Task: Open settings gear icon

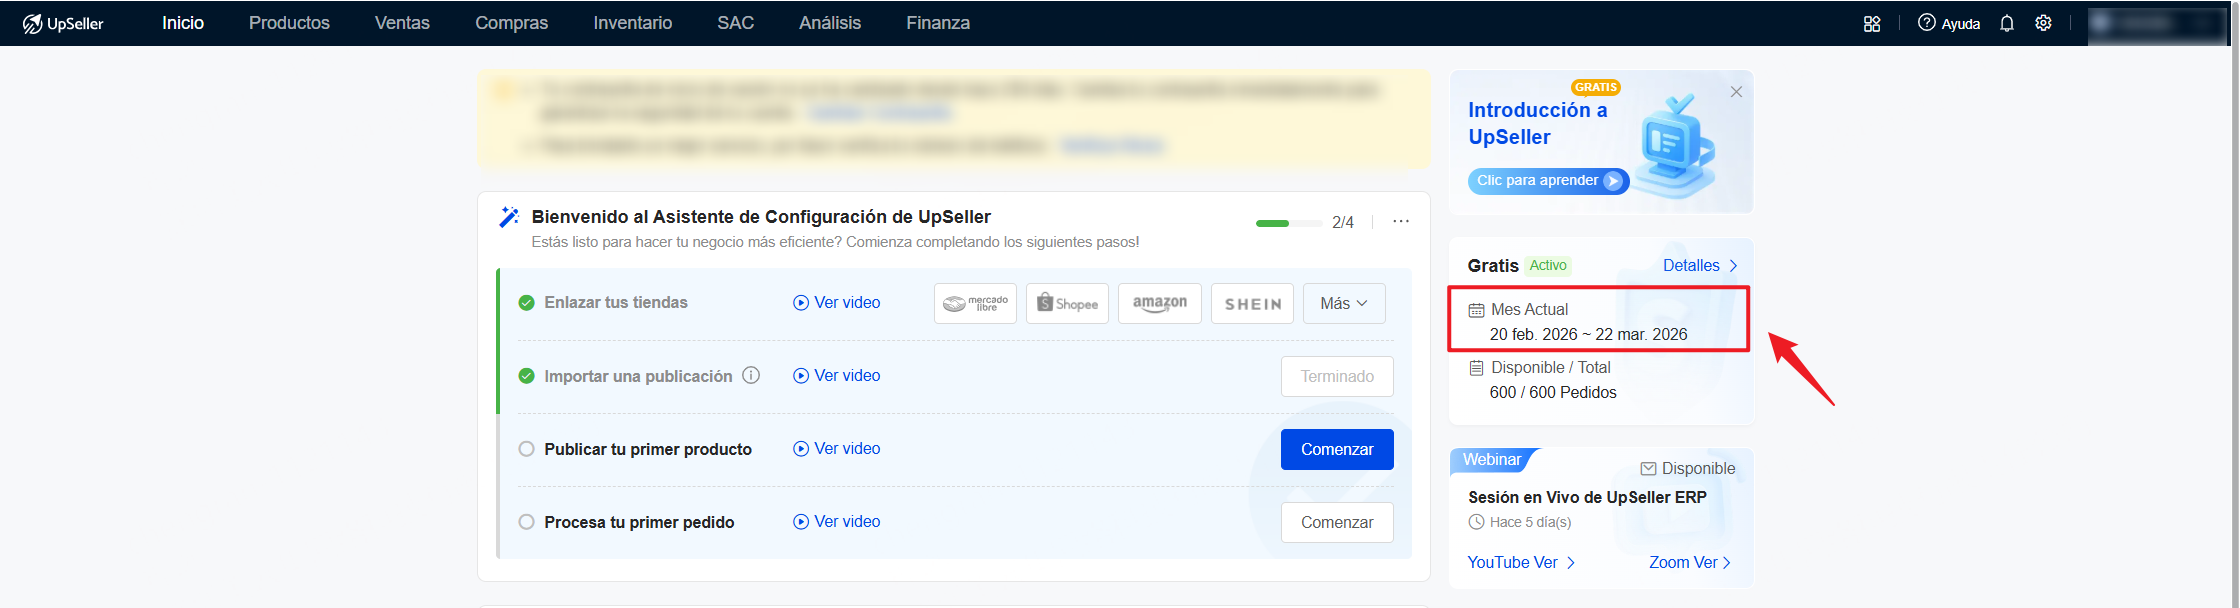Action: point(2043,23)
